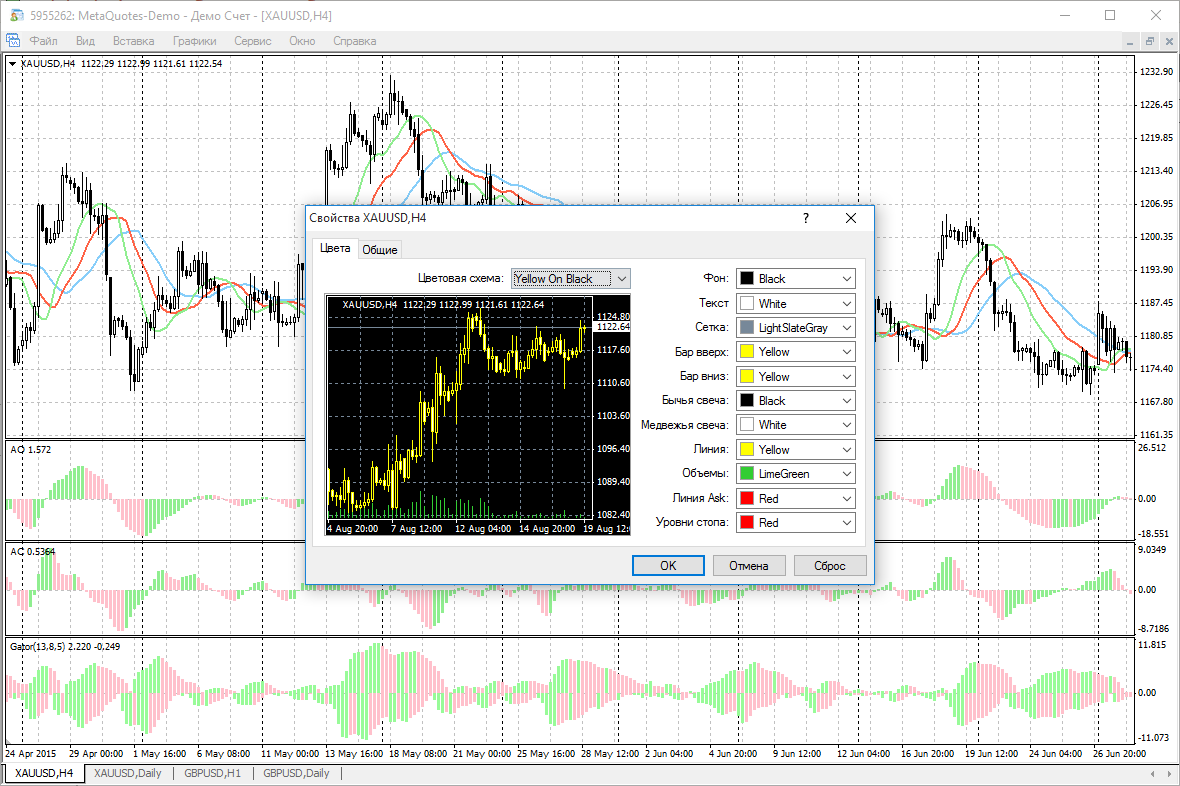This screenshot has height=786, width=1180.
Task: Restore down the chart child window
Action: [1149, 41]
